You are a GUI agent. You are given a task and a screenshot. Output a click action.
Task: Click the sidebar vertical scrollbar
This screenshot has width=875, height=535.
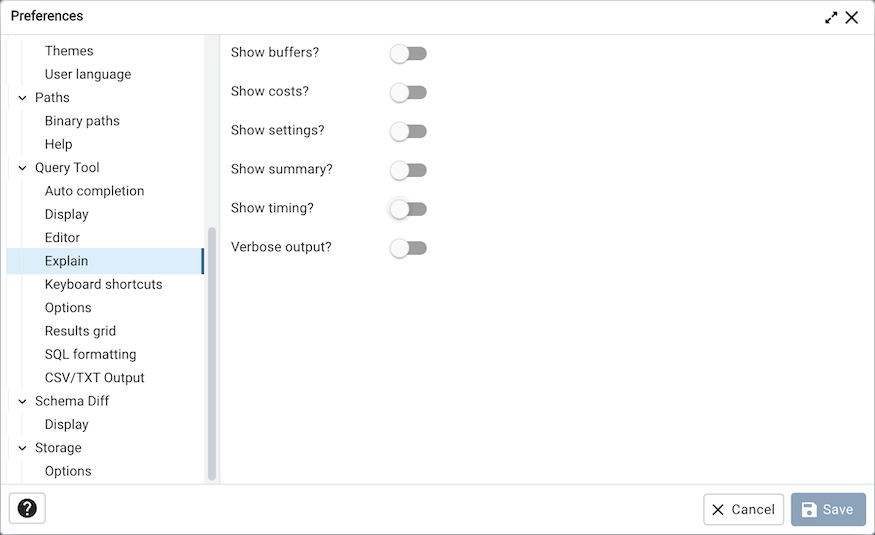(x=211, y=350)
